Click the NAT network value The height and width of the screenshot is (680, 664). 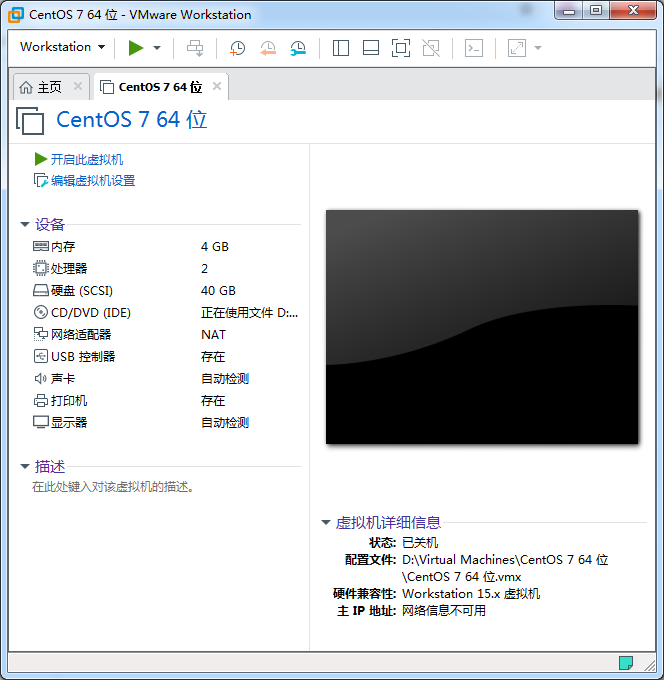click(x=213, y=335)
